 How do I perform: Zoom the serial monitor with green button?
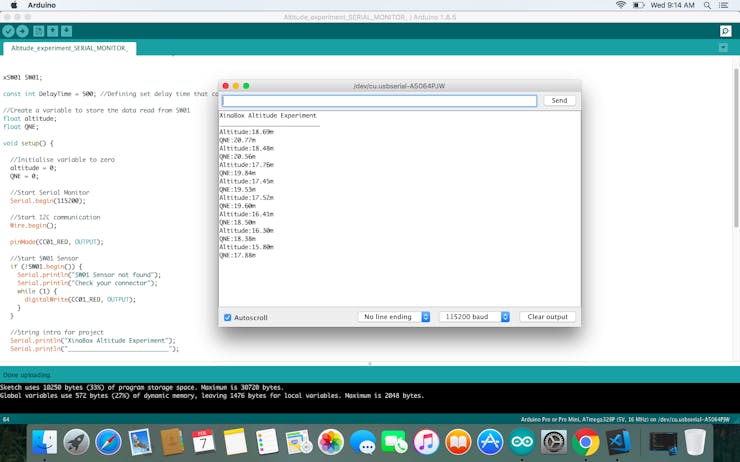point(246,86)
